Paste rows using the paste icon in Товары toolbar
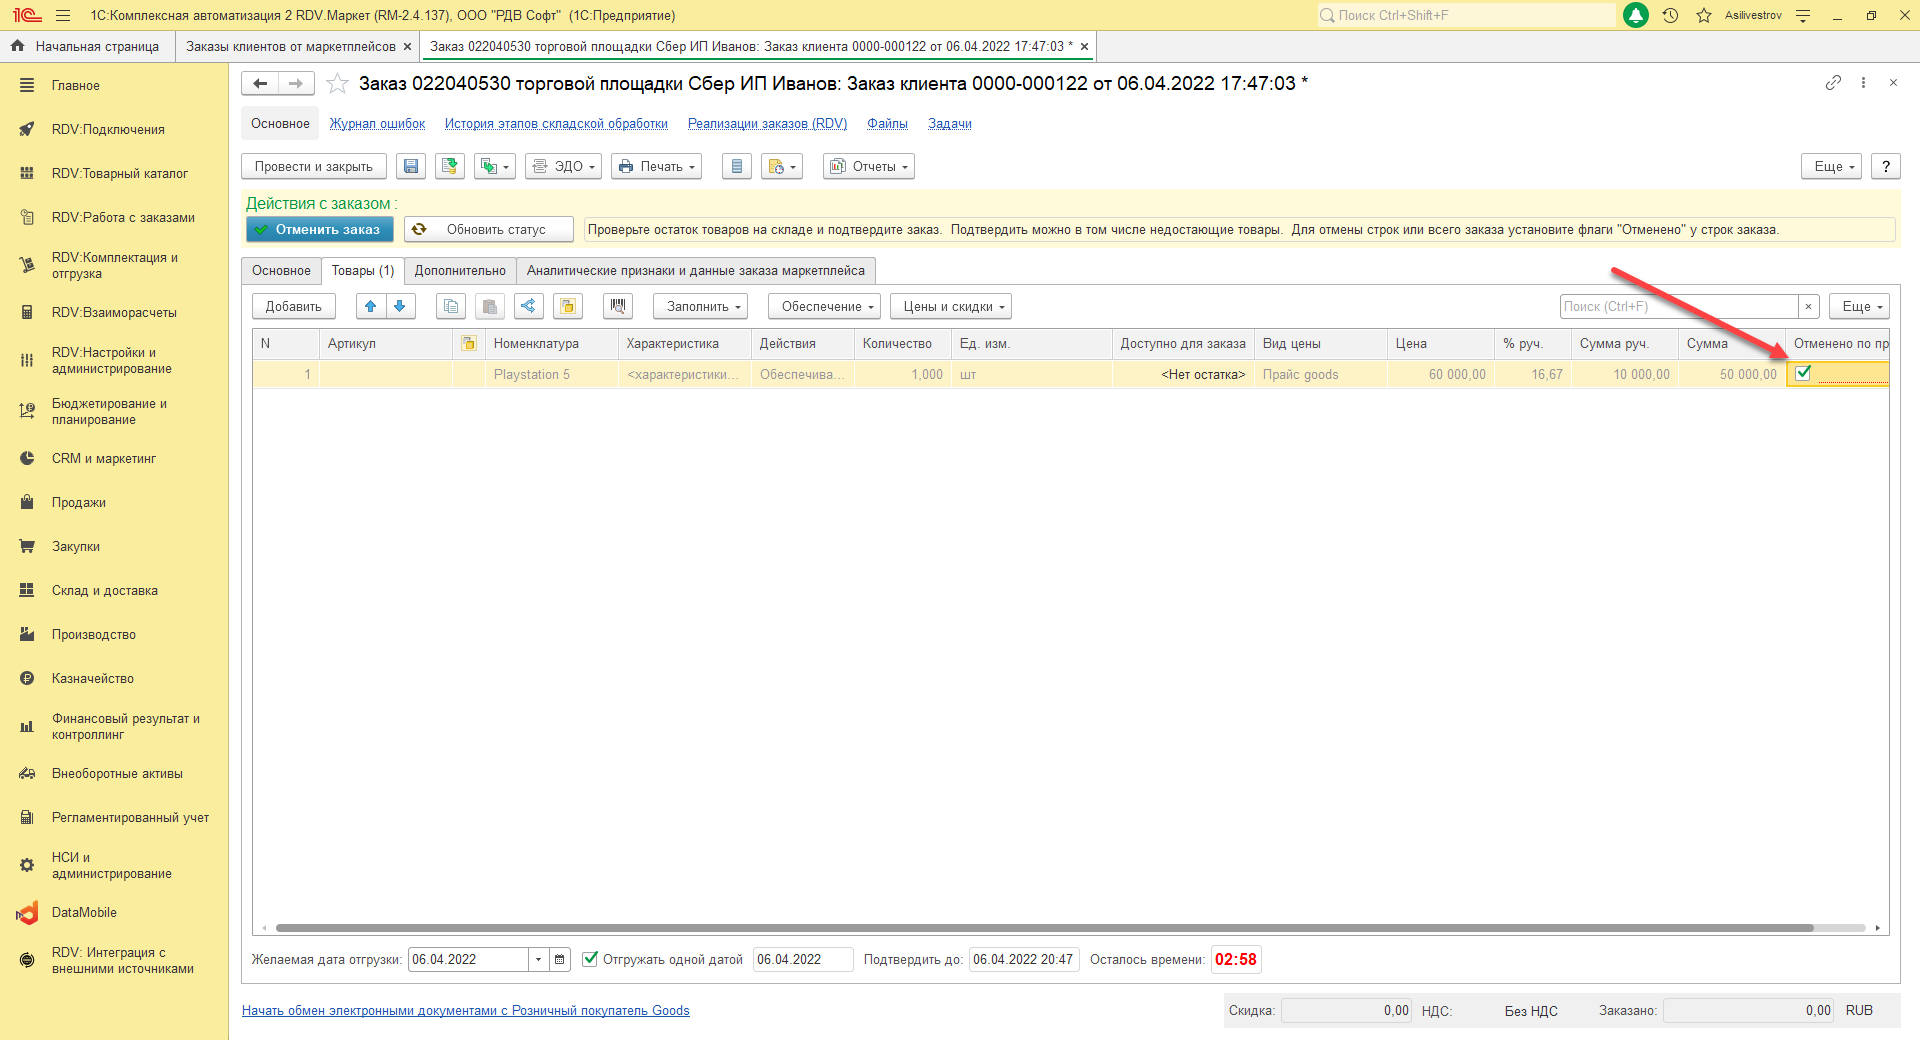Image resolution: width=1920 pixels, height=1040 pixels. (490, 307)
